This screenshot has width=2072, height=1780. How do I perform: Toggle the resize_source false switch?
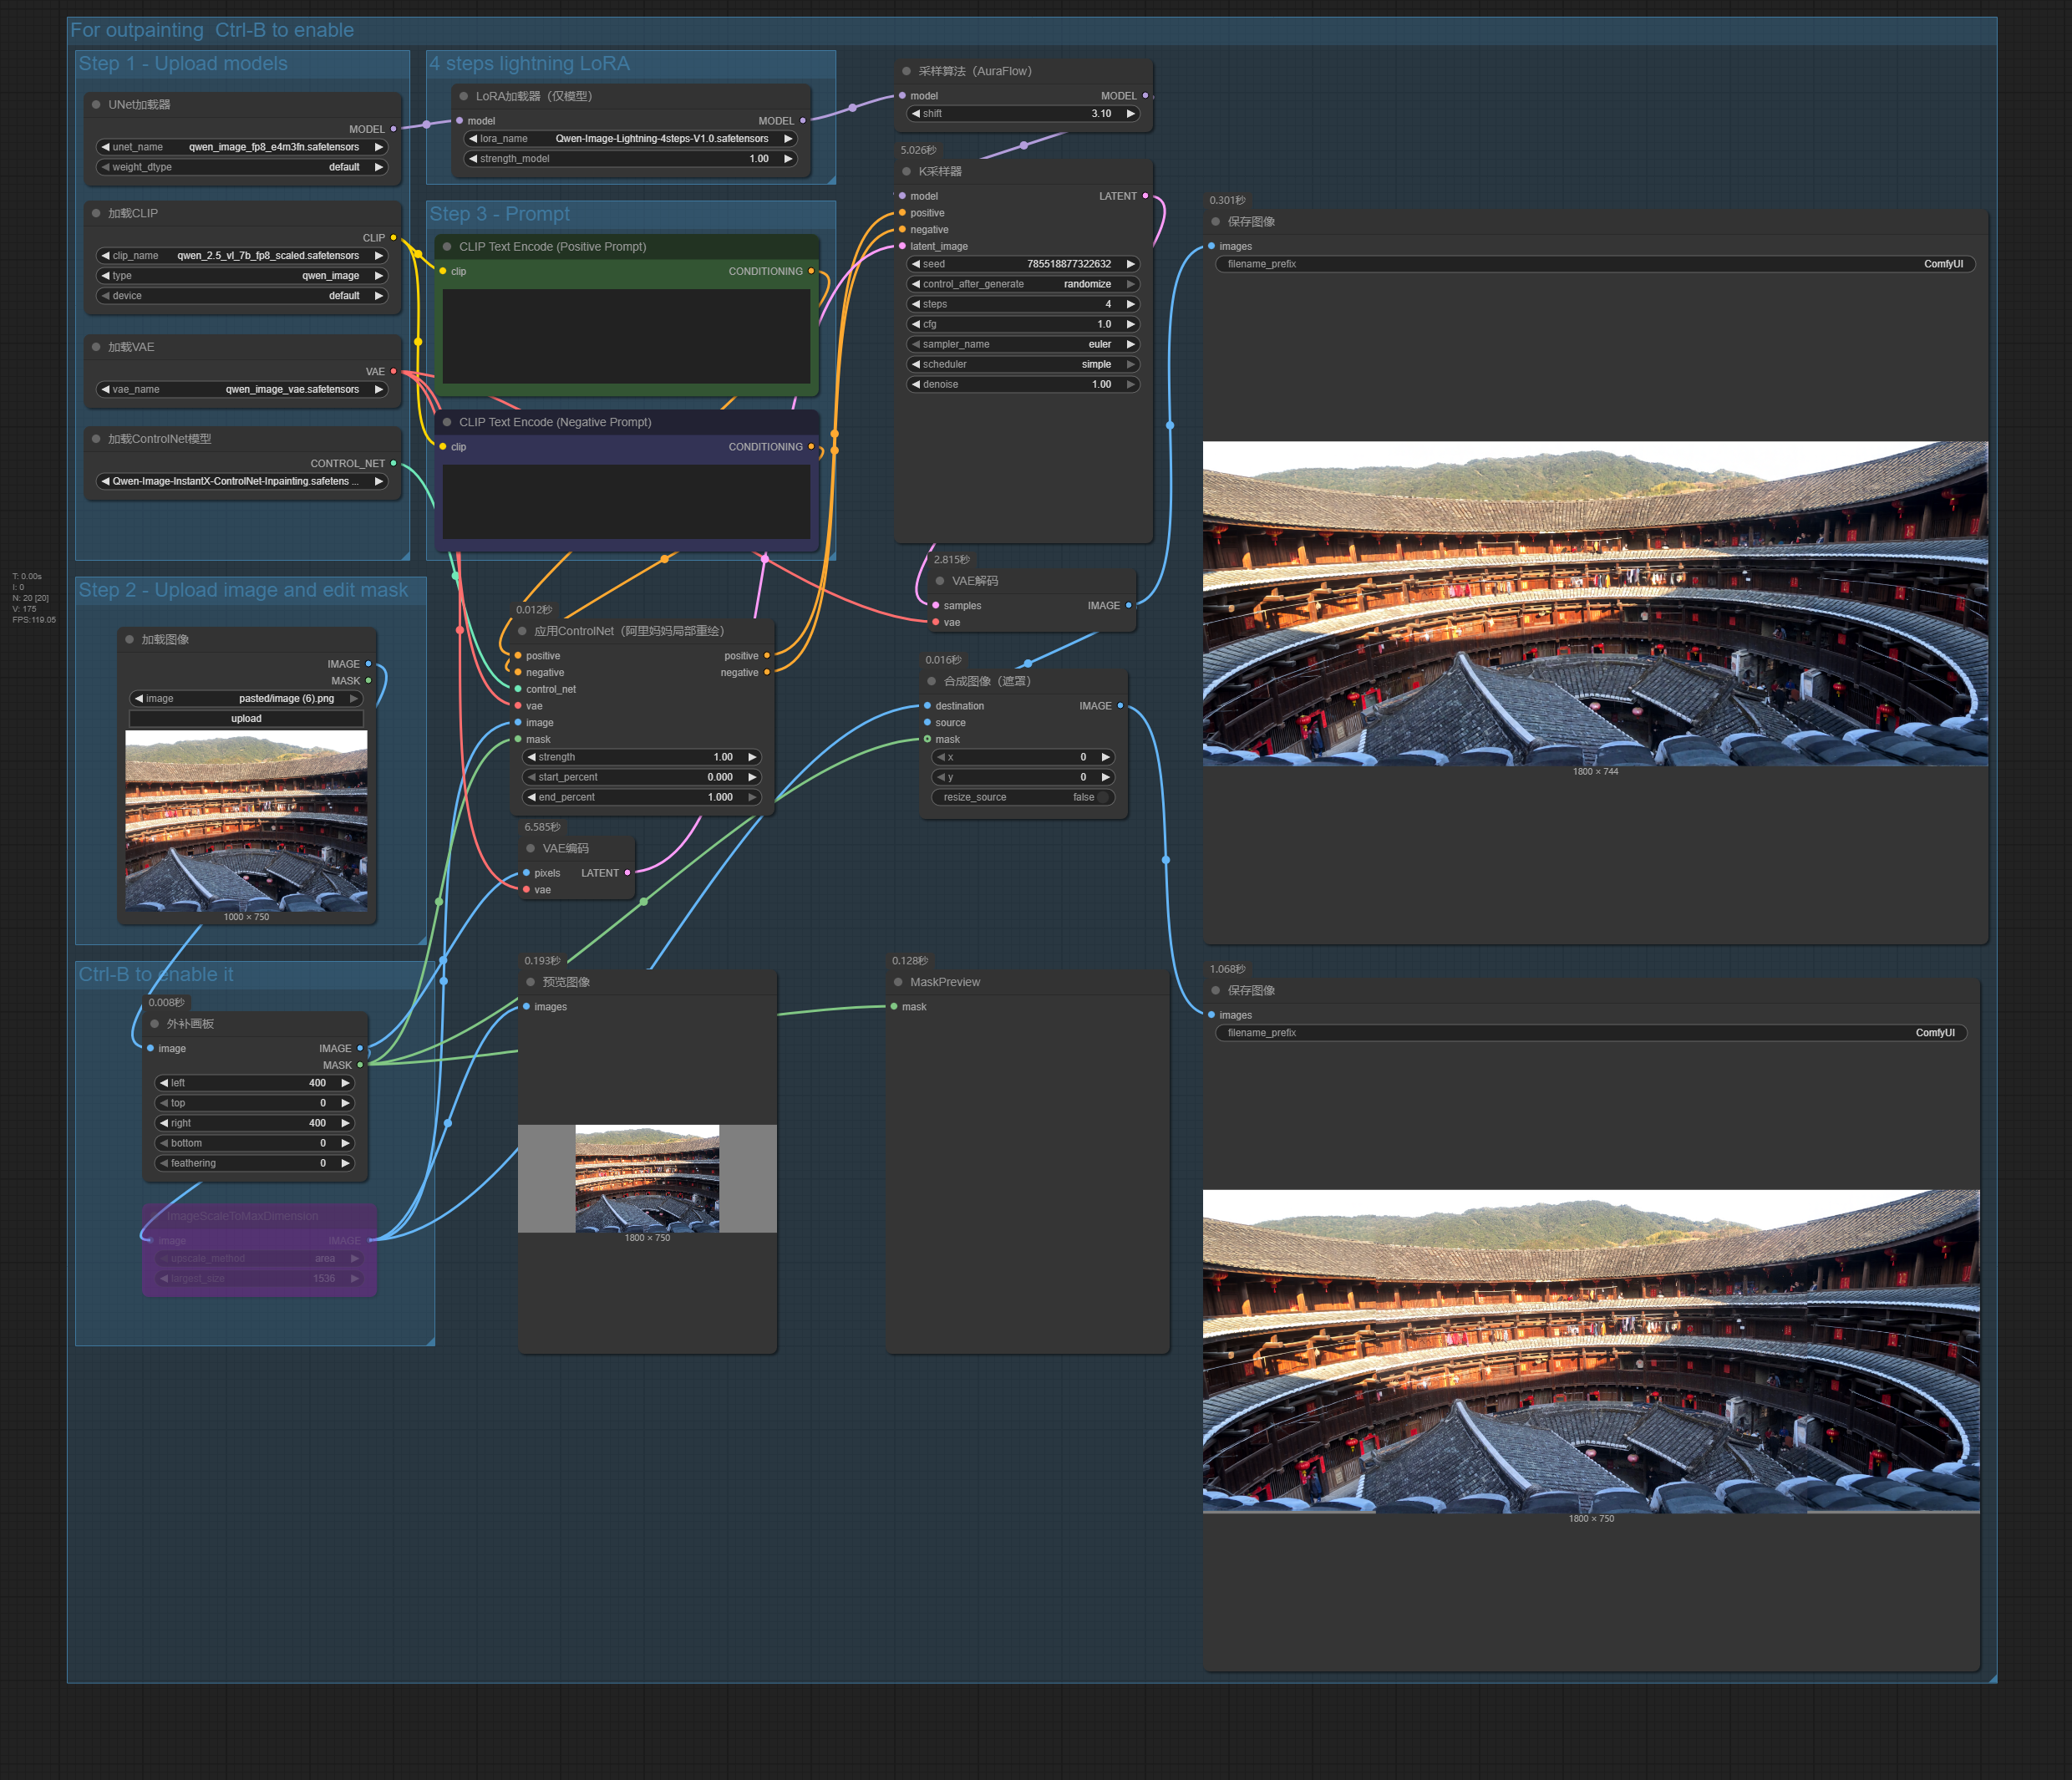pos(1102,797)
